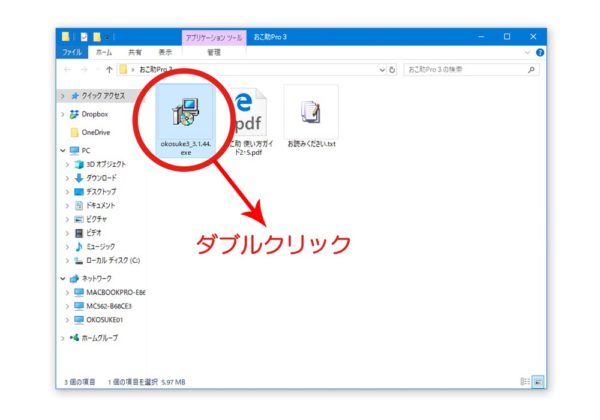Click the おこ助Pro 3 breadcrumb path
The height and width of the screenshot is (420, 600).
coord(156,70)
